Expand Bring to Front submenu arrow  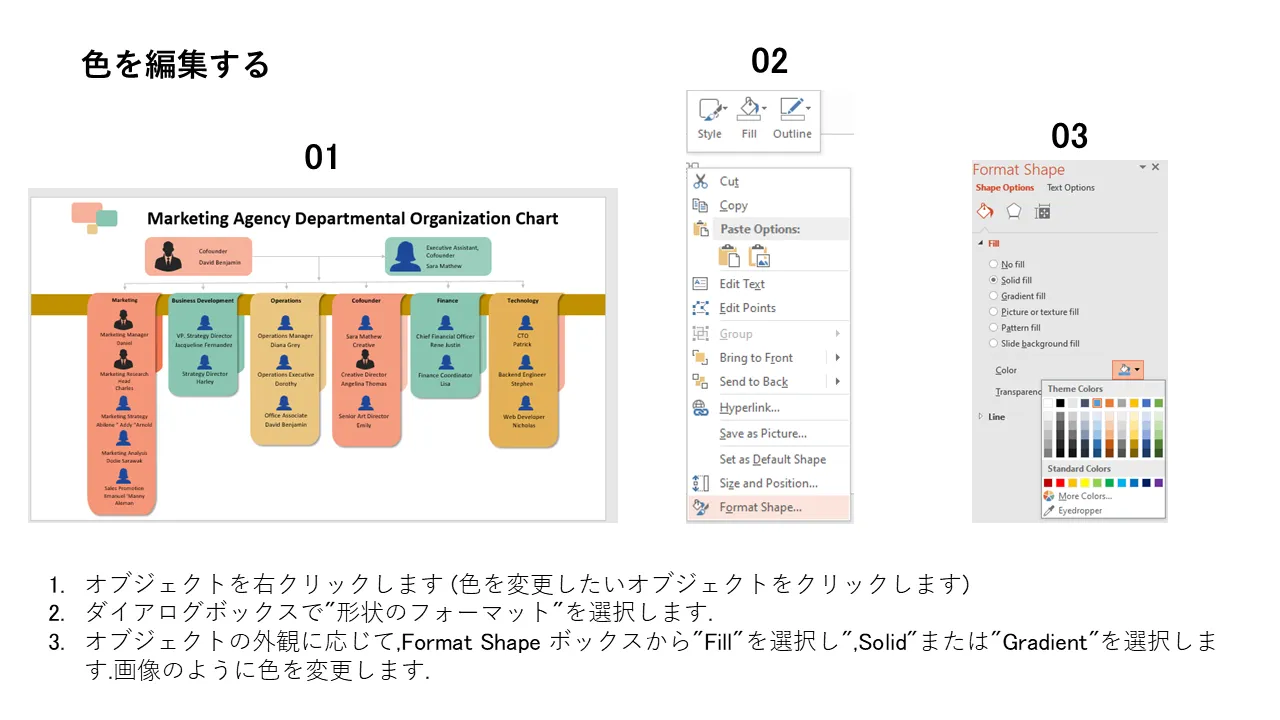(x=837, y=358)
